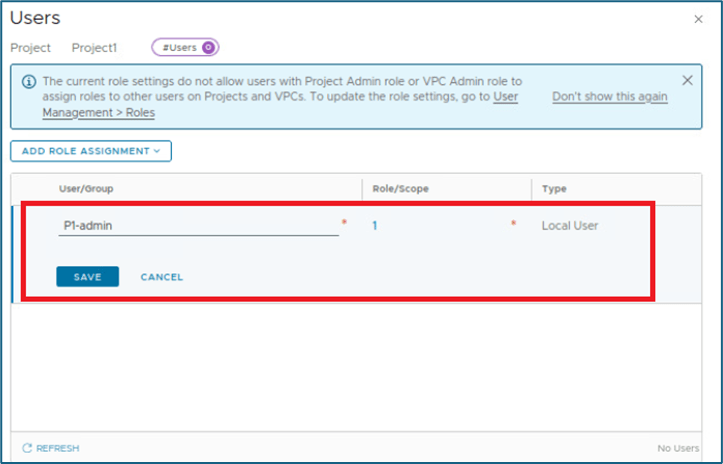Close the Users dialog

click(x=697, y=19)
